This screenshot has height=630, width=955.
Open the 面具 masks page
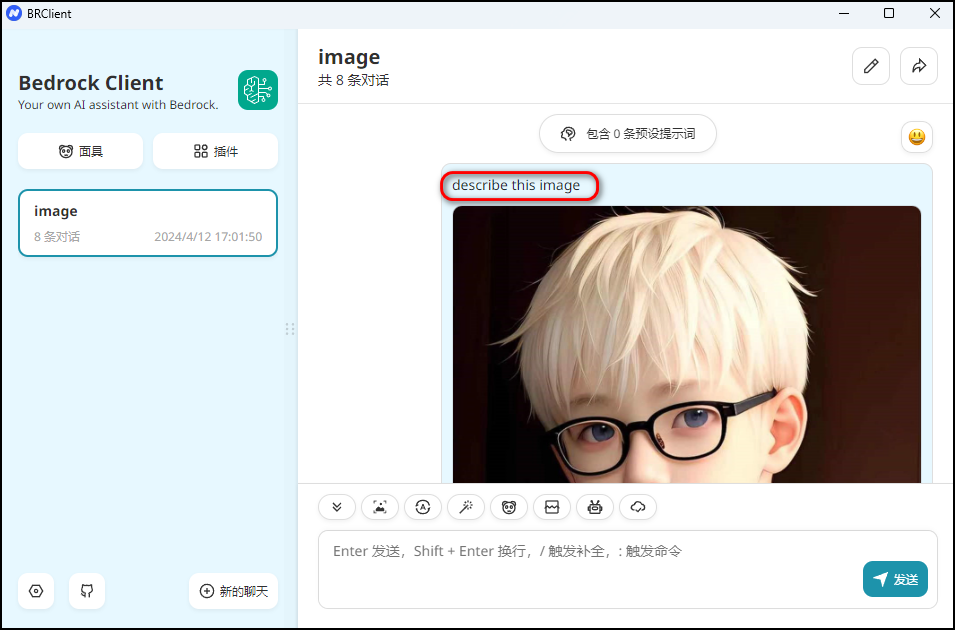(80, 151)
